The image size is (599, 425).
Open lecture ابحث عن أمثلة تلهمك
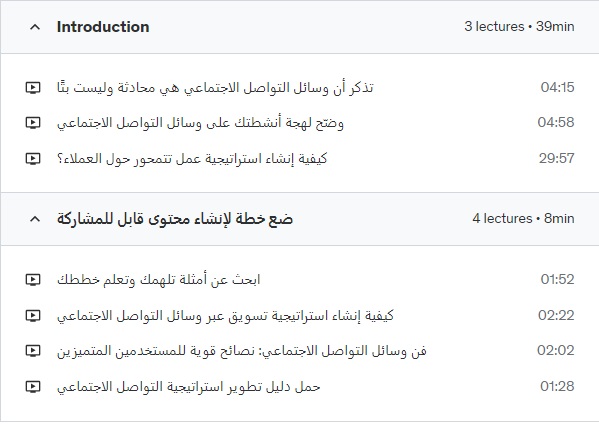tap(159, 280)
